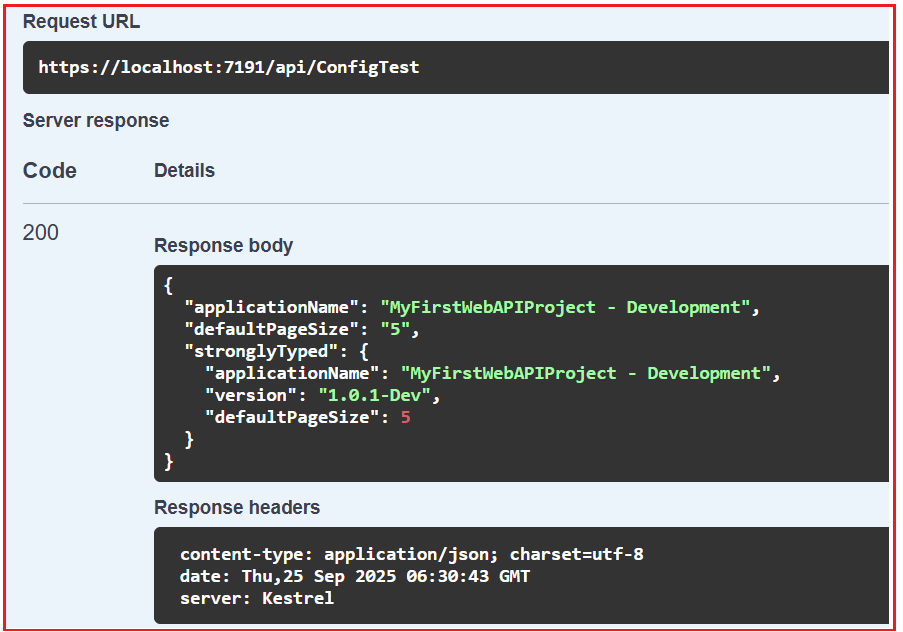Click the opening brace of JSON body

click(x=167, y=285)
